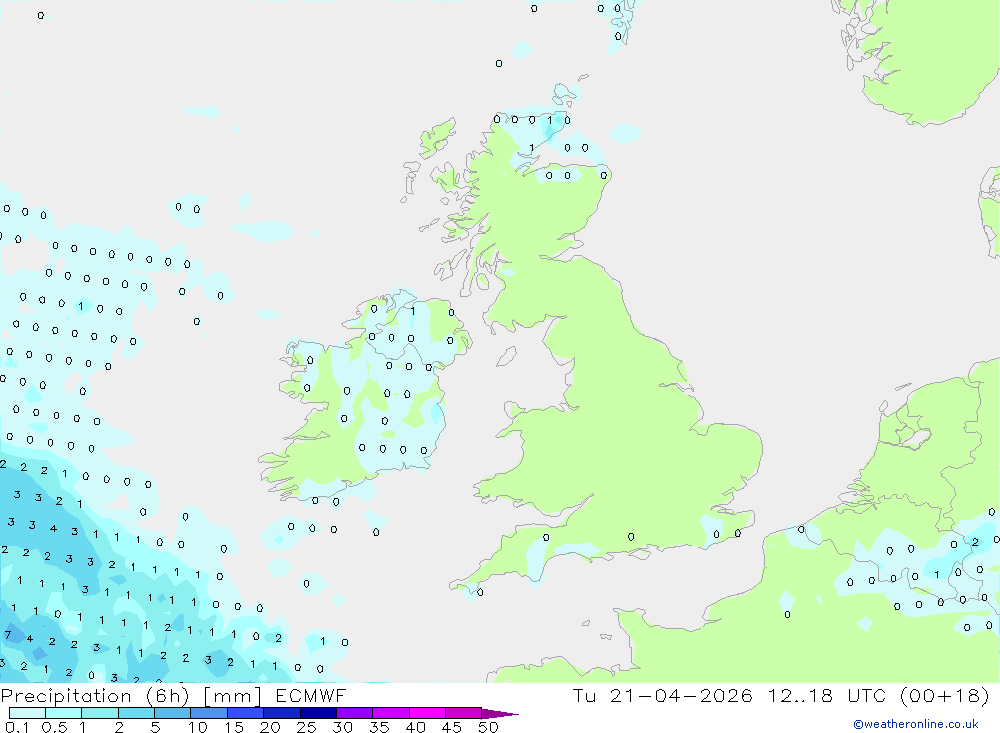Screen dimensions: 1000x733
Task: Click the "ECMWF" model label
Action: (311, 695)
